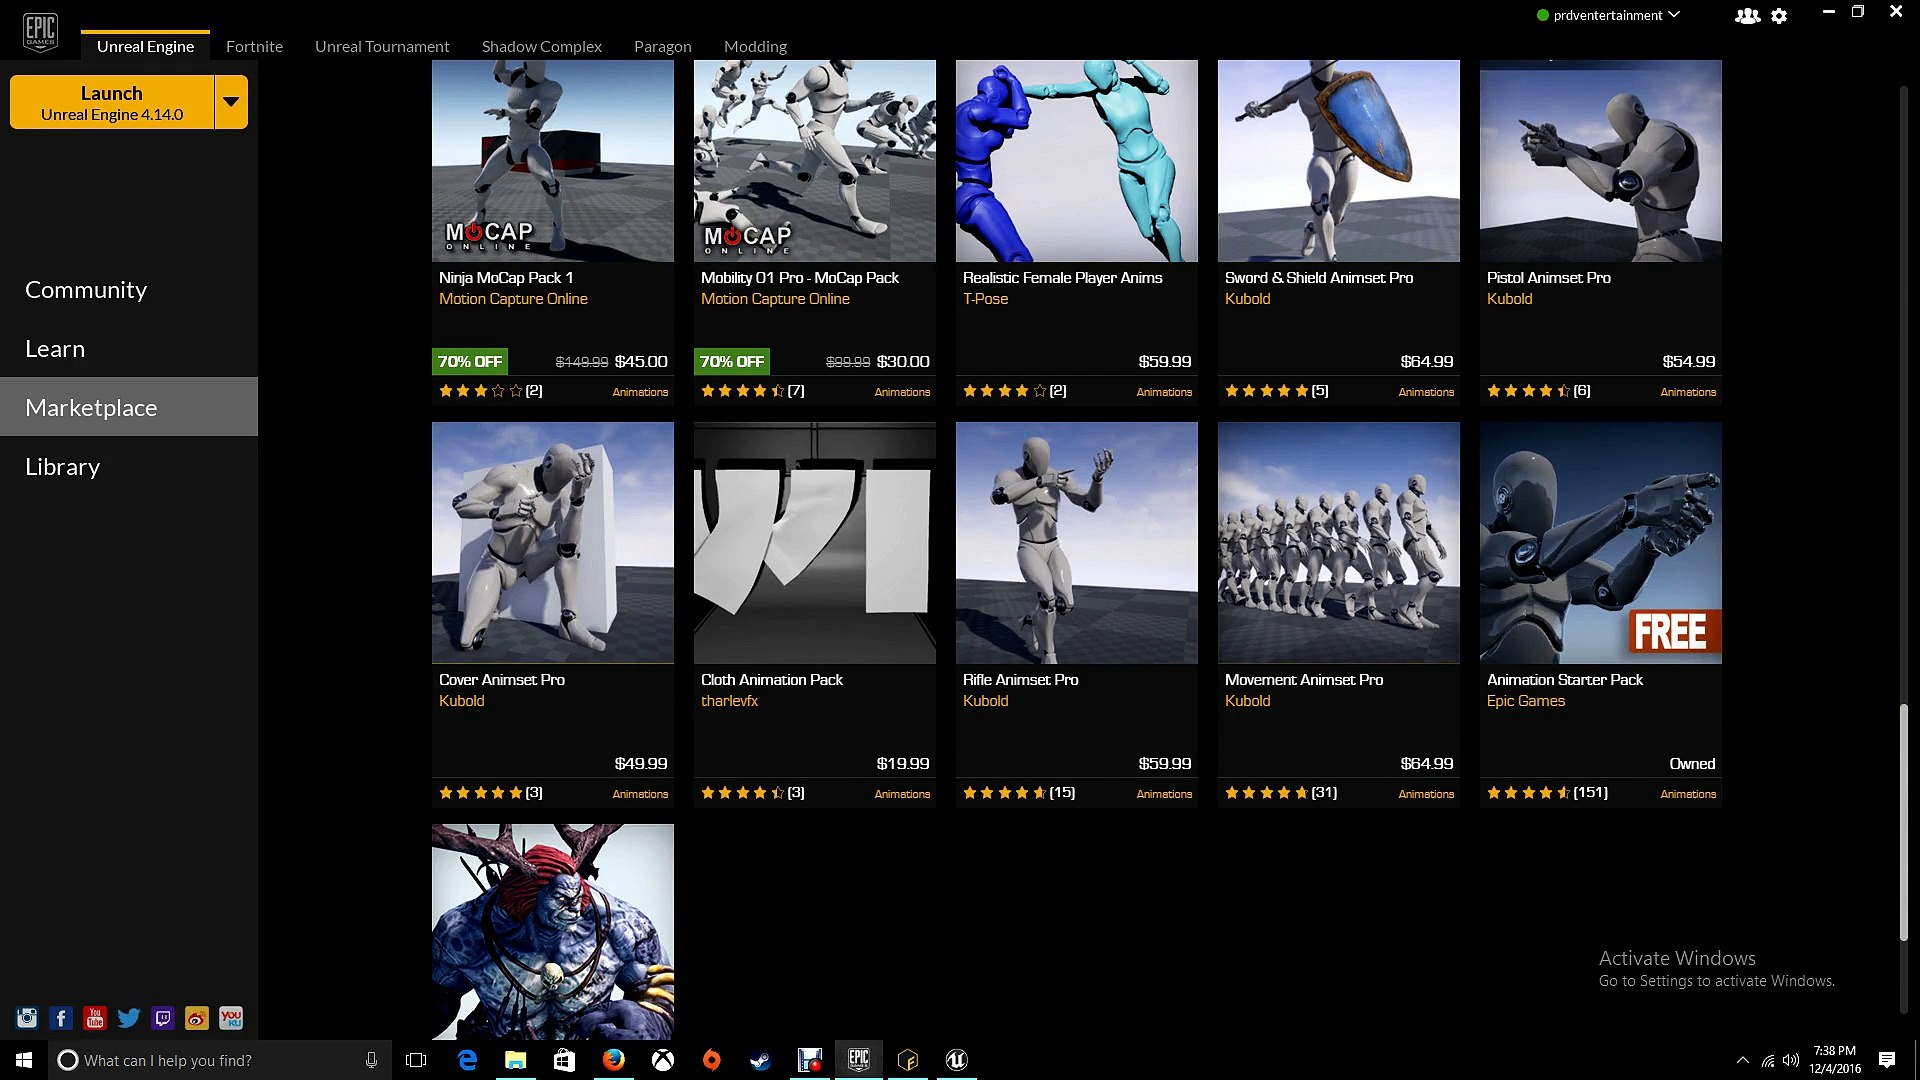This screenshot has width=1920, height=1080.
Task: Switch to Unreal Tournament tab
Action: (382, 46)
